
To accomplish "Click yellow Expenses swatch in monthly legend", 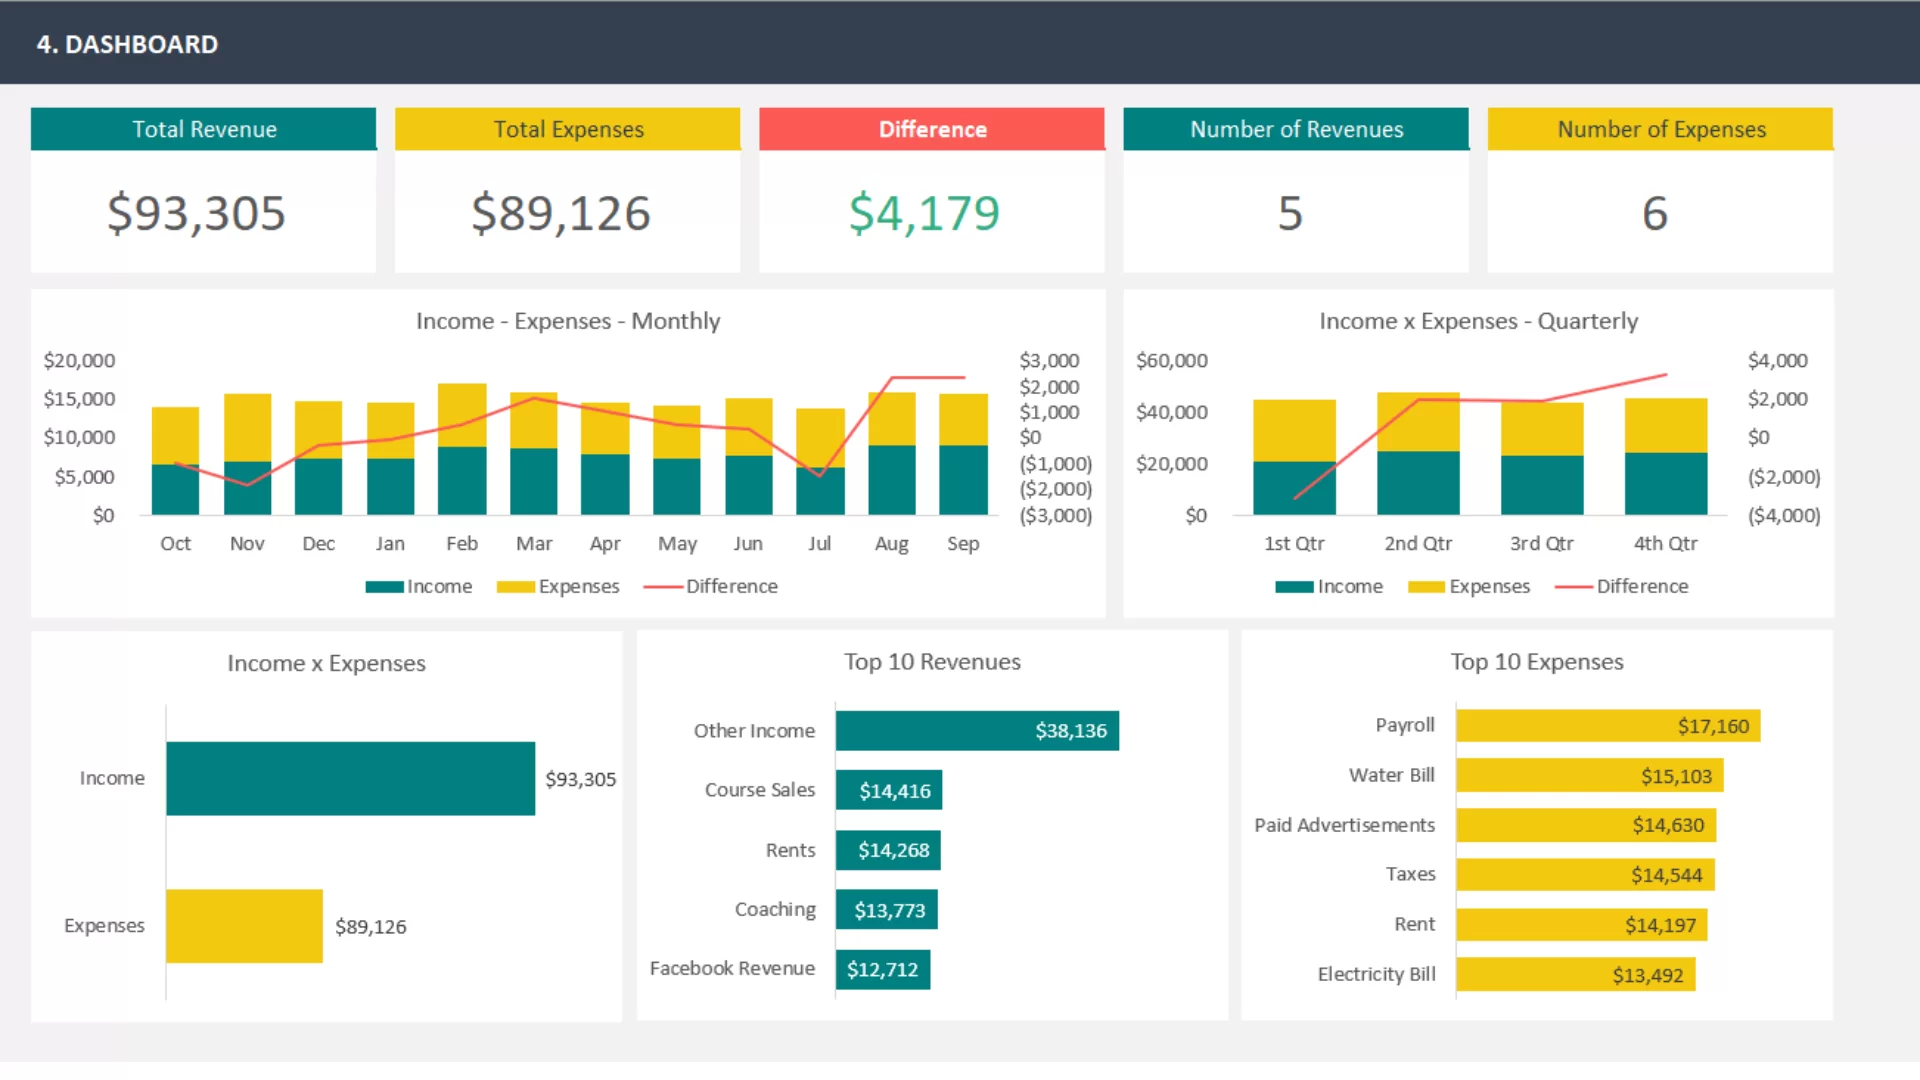I will 516,587.
